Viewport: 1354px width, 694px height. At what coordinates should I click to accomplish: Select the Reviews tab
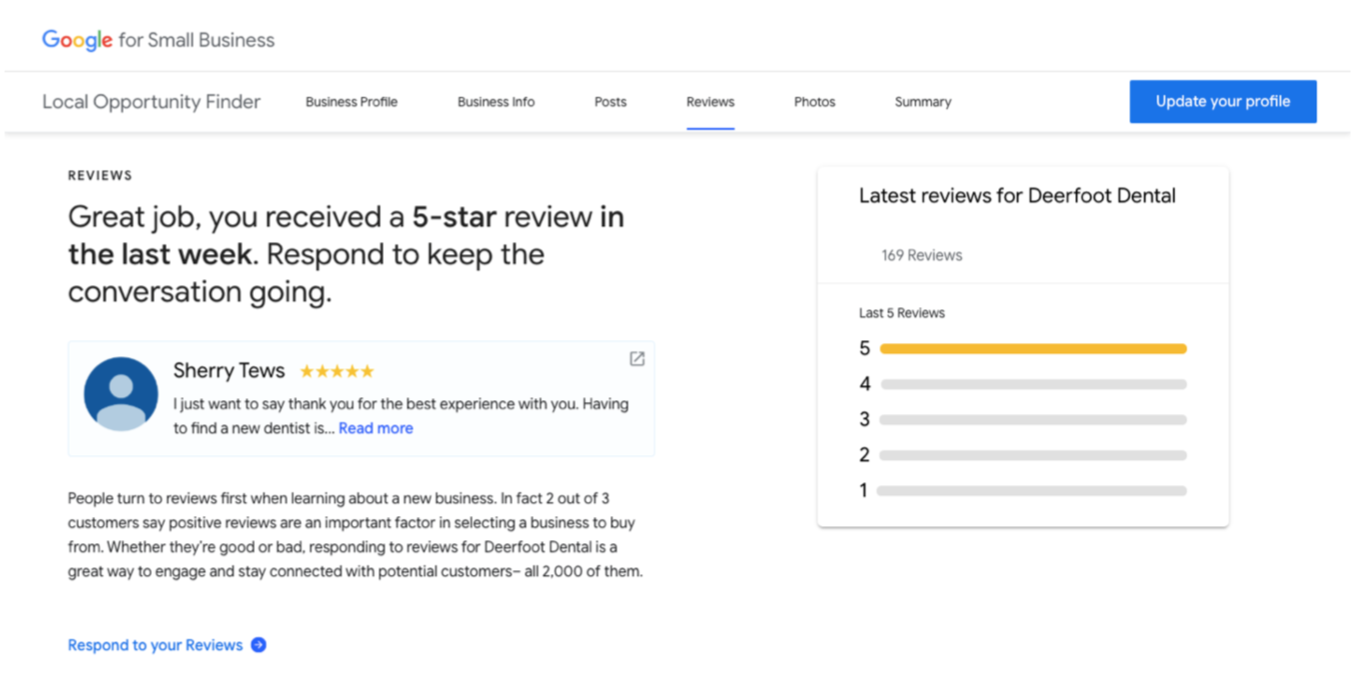pyautogui.click(x=710, y=102)
